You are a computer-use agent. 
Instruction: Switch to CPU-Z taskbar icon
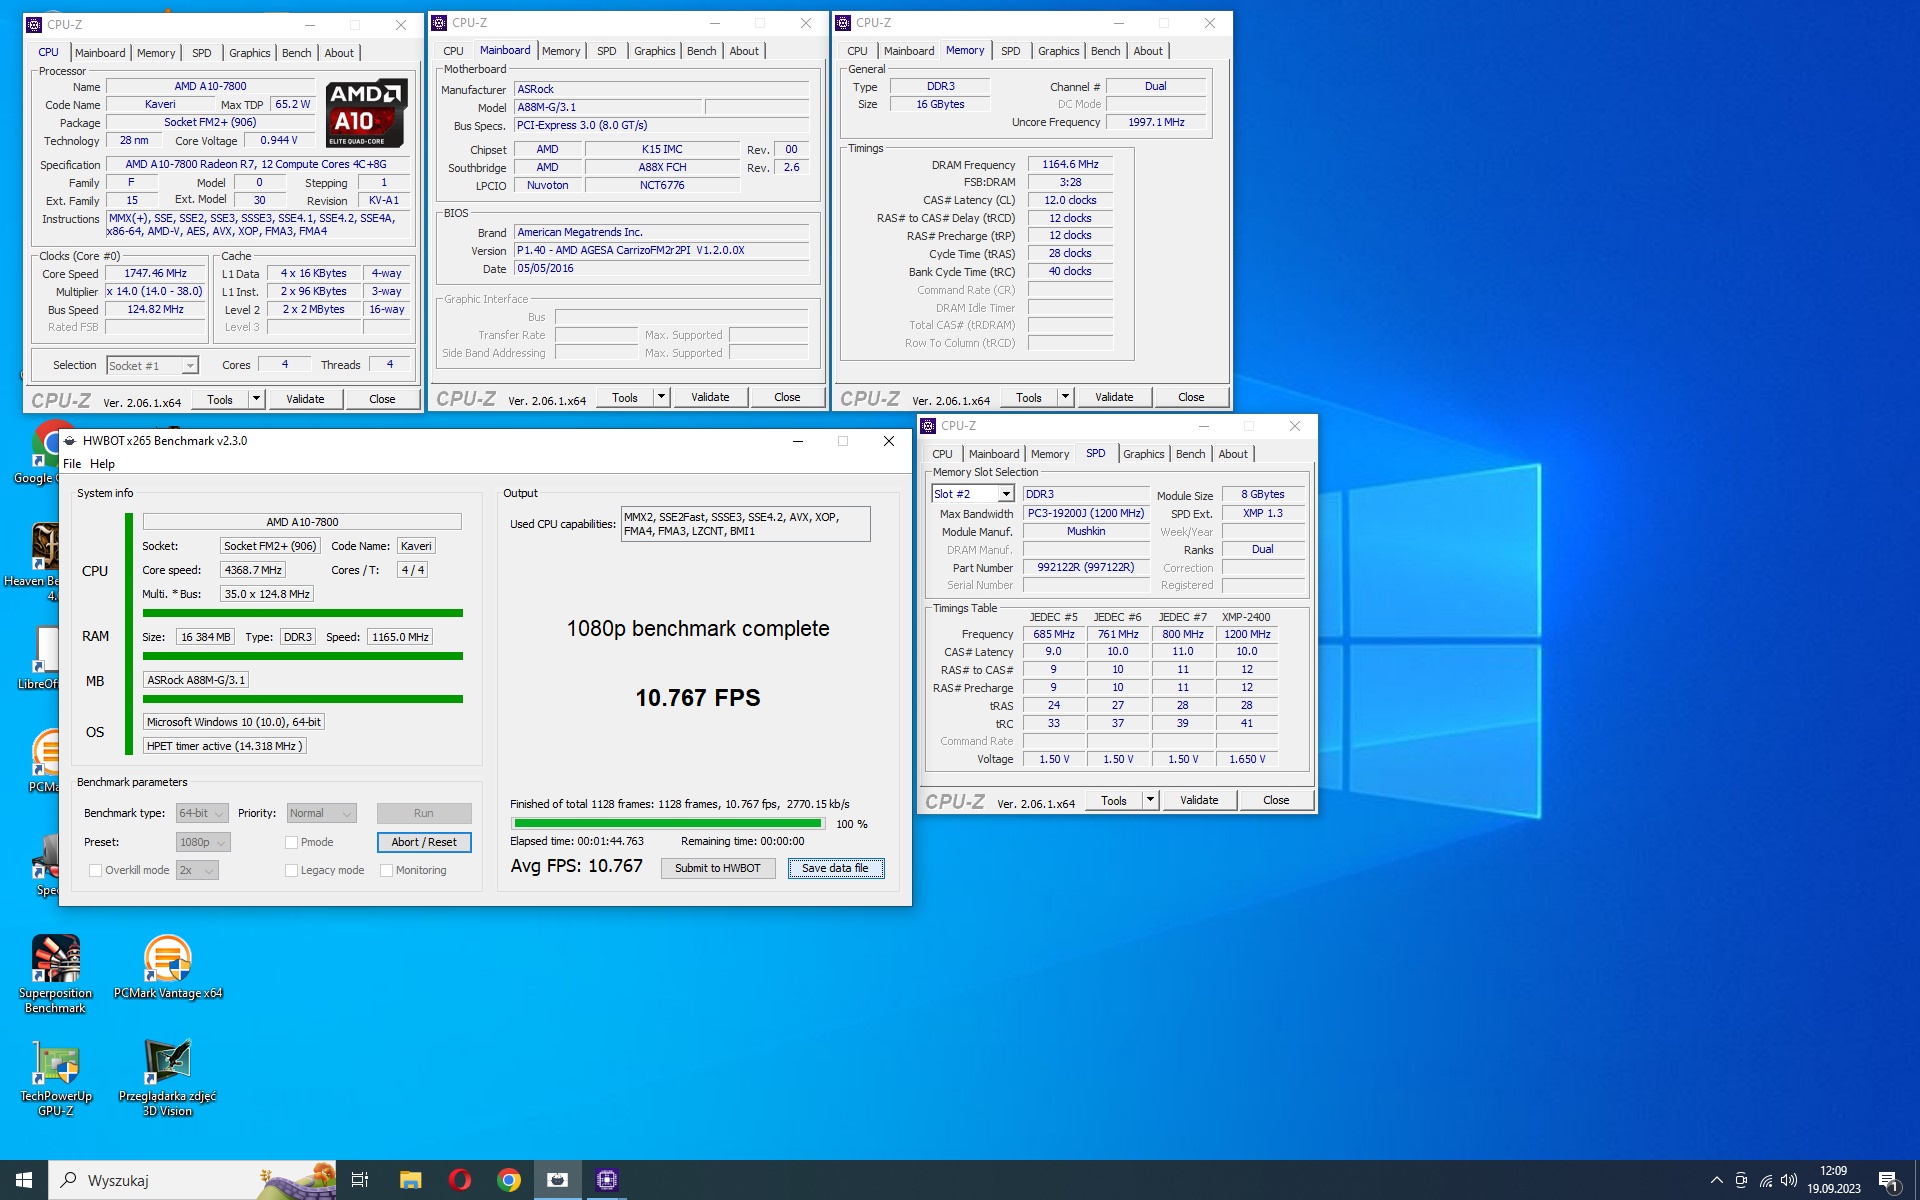607,1180
